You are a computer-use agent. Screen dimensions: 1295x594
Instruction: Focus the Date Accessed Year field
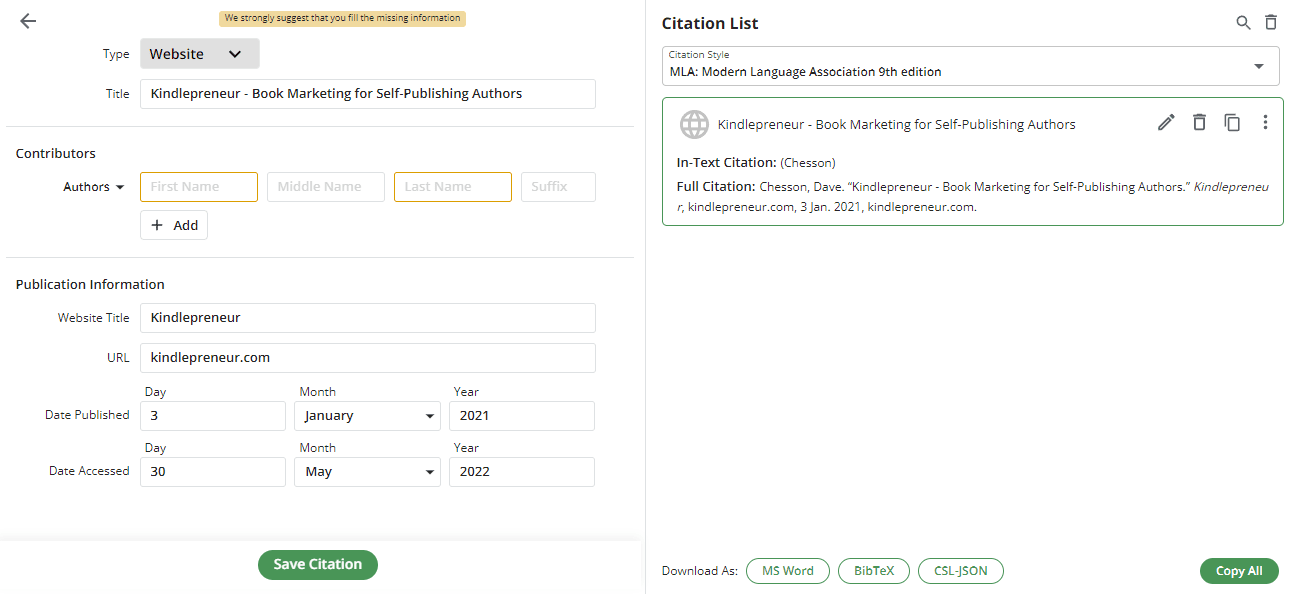point(522,472)
